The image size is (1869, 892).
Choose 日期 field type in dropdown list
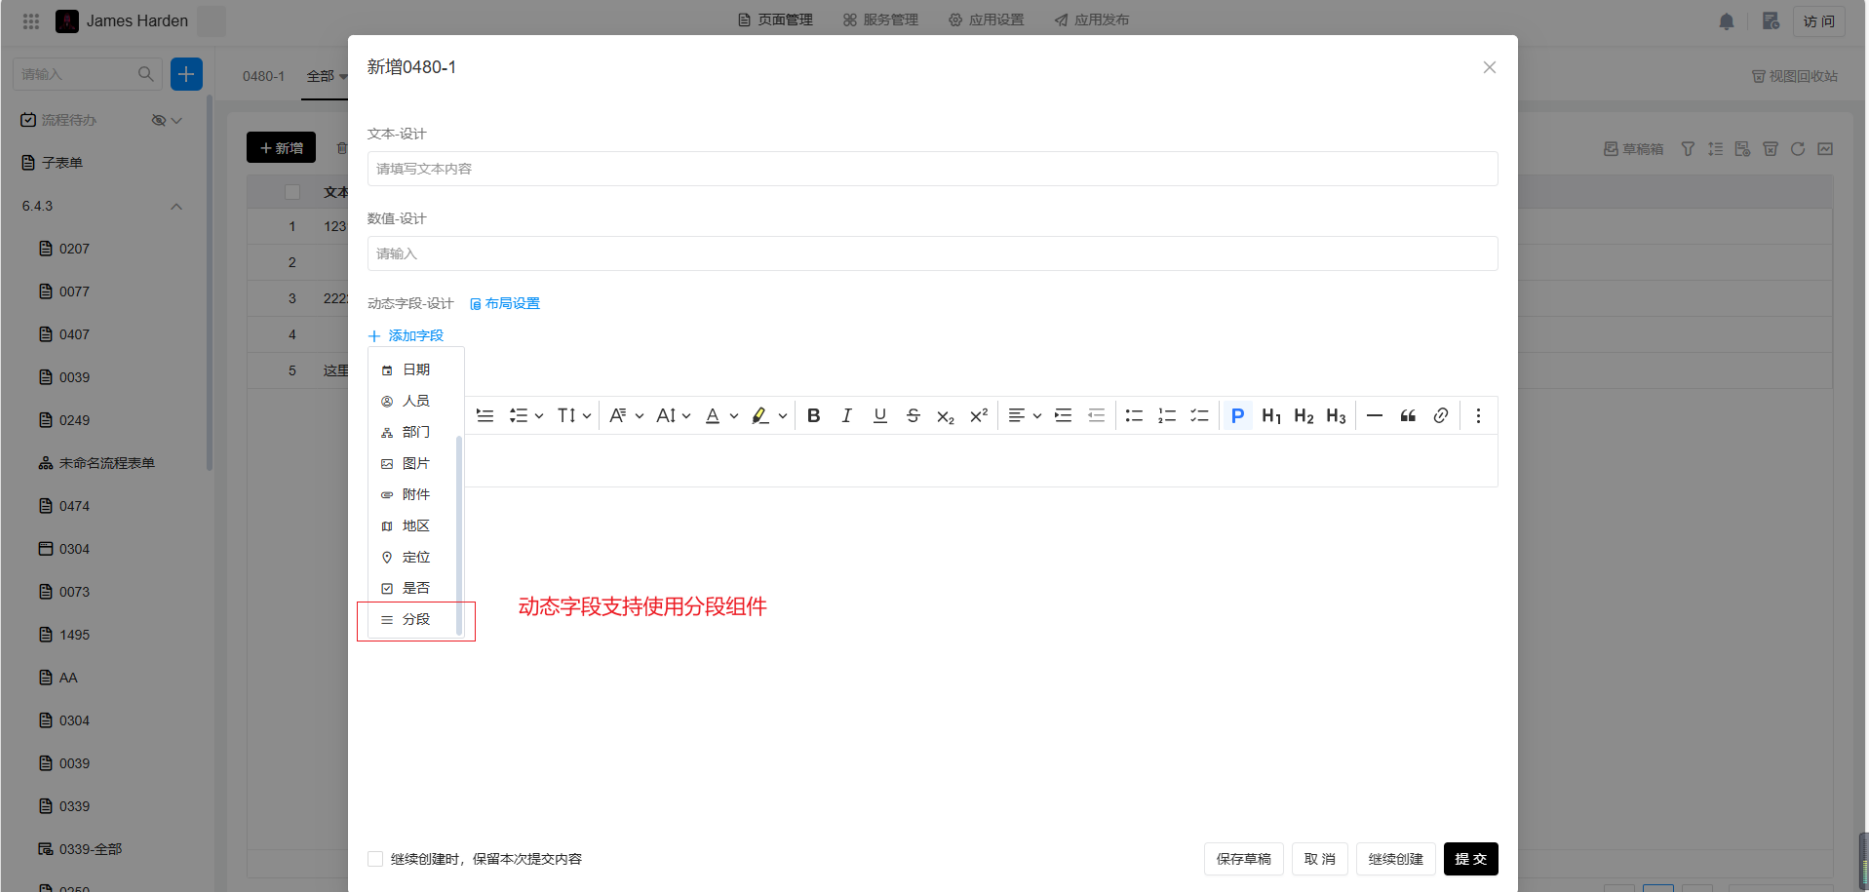click(x=415, y=370)
